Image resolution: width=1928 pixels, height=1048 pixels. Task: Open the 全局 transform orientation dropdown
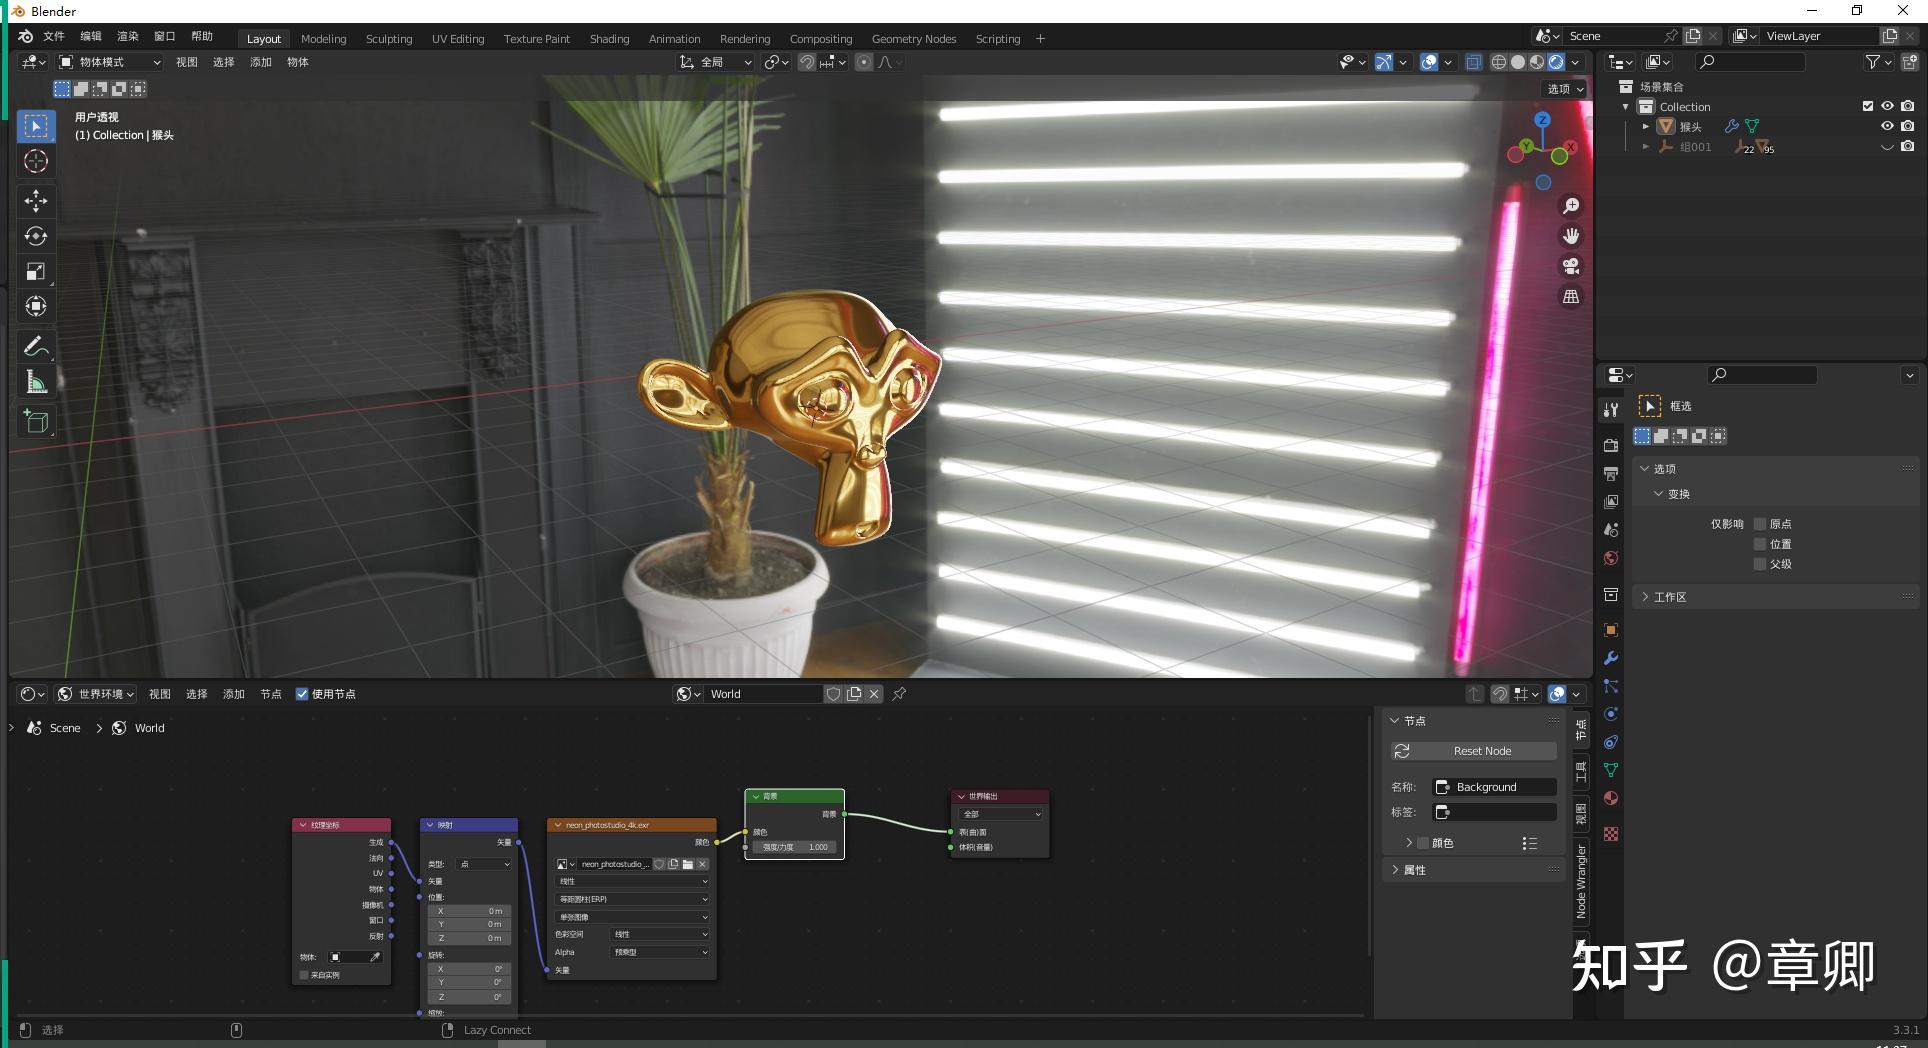(716, 62)
